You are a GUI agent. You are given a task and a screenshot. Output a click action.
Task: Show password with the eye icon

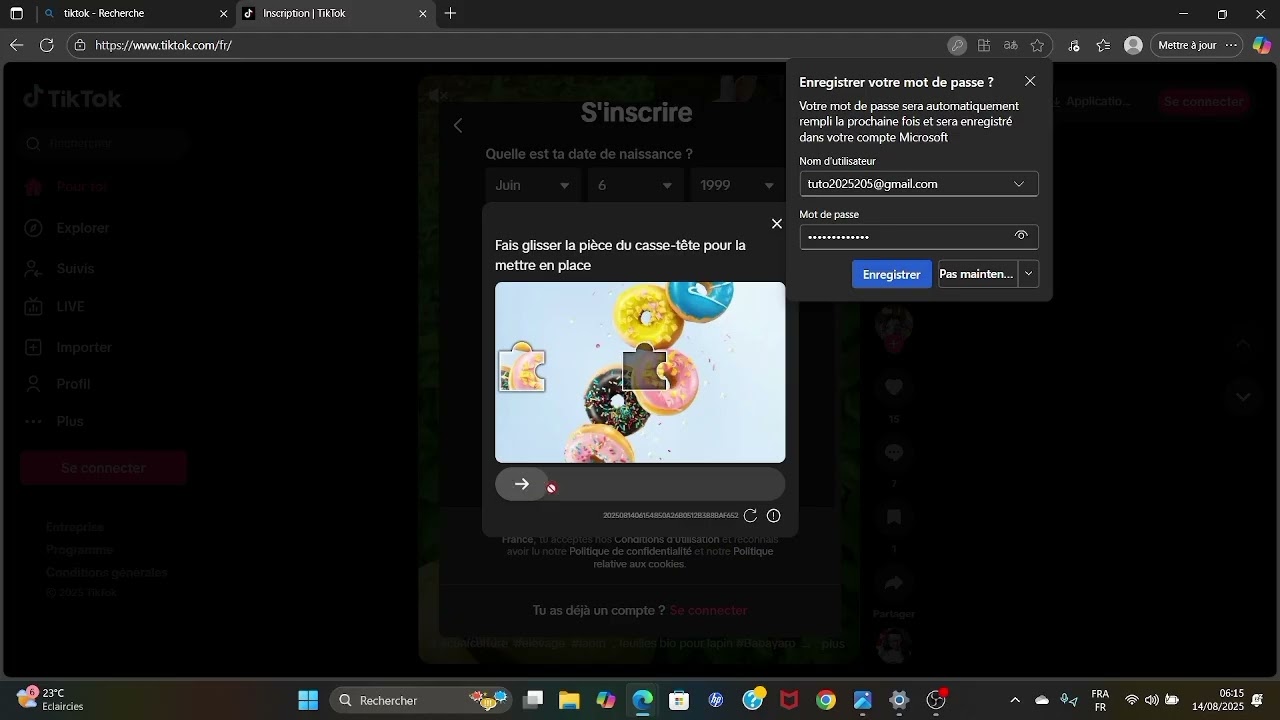[x=1021, y=236]
